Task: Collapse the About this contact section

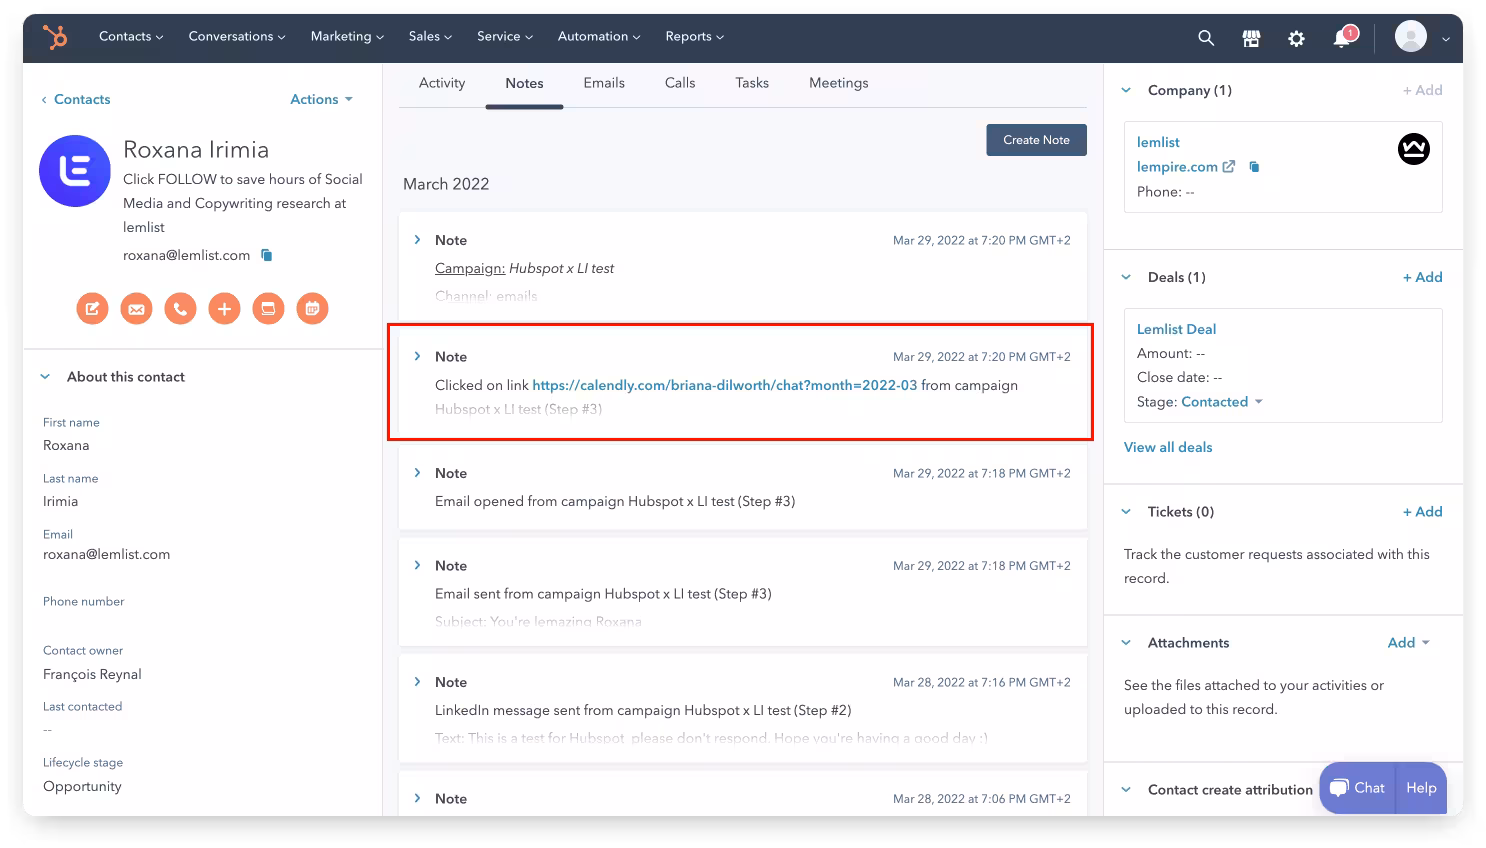Action: tap(45, 377)
